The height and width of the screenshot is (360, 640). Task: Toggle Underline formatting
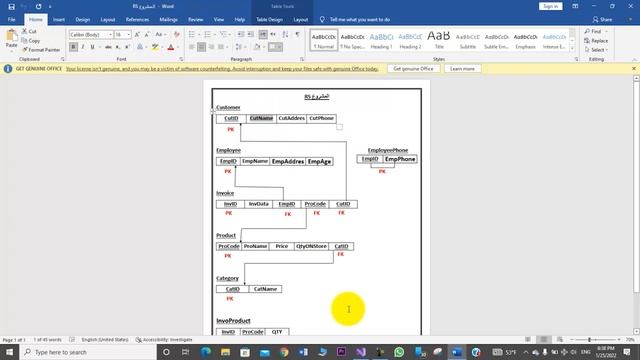pos(93,47)
